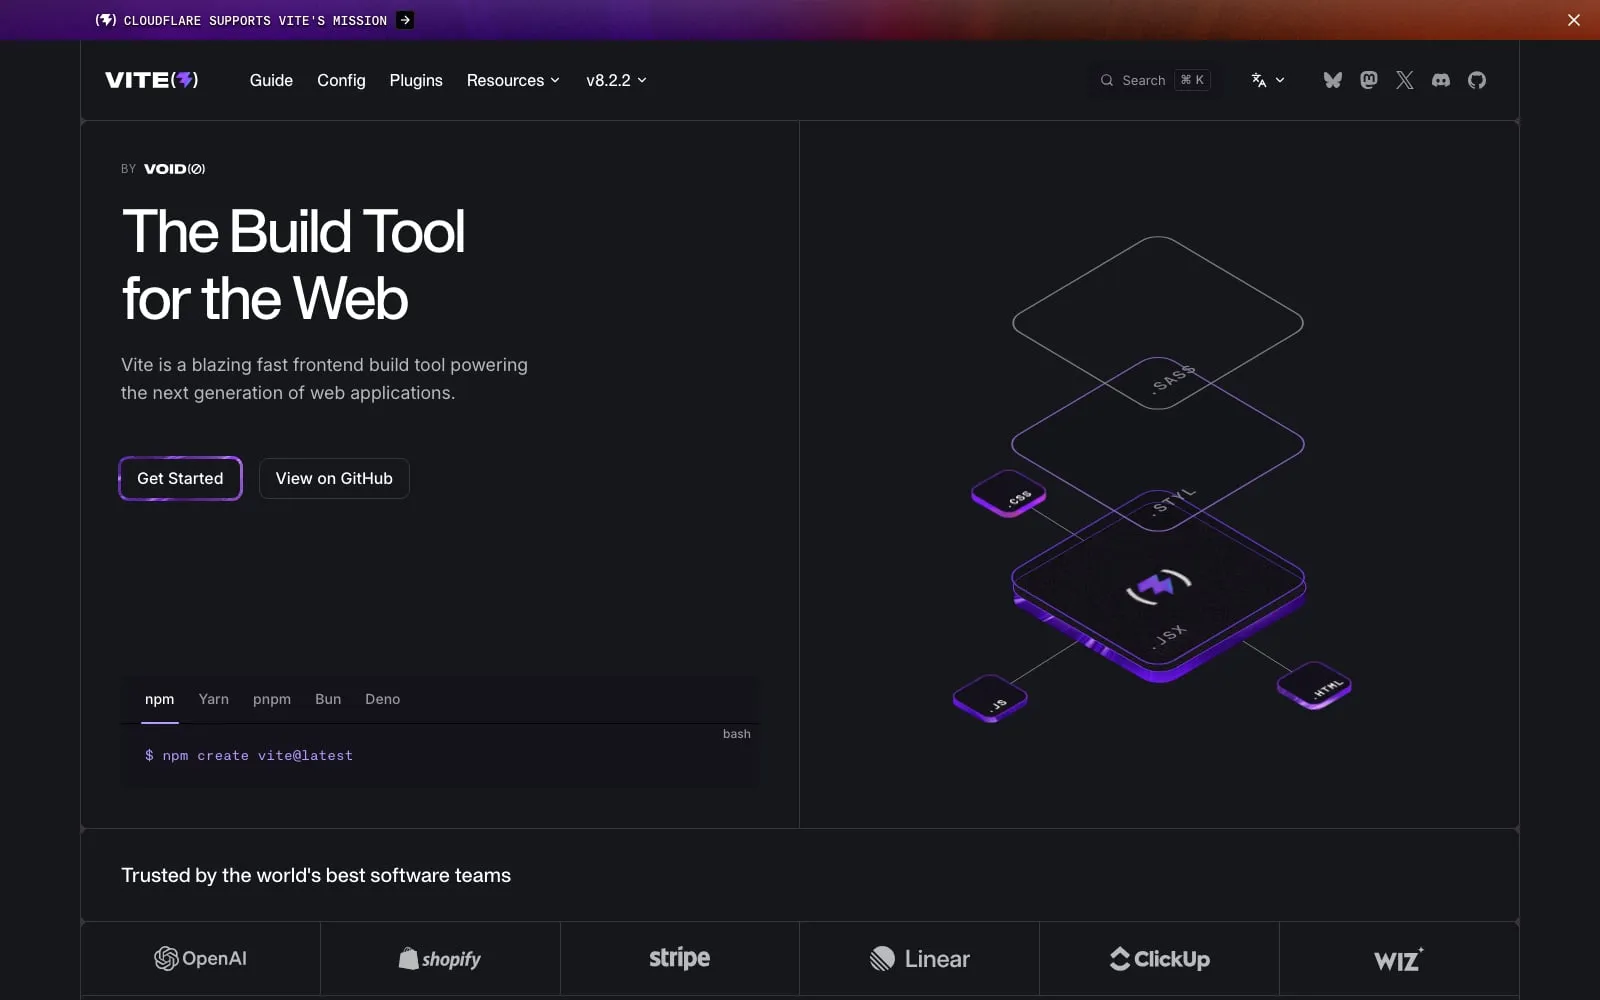Click the Vite lightning icon in Cloudflare banner

pyautogui.click(x=106, y=20)
